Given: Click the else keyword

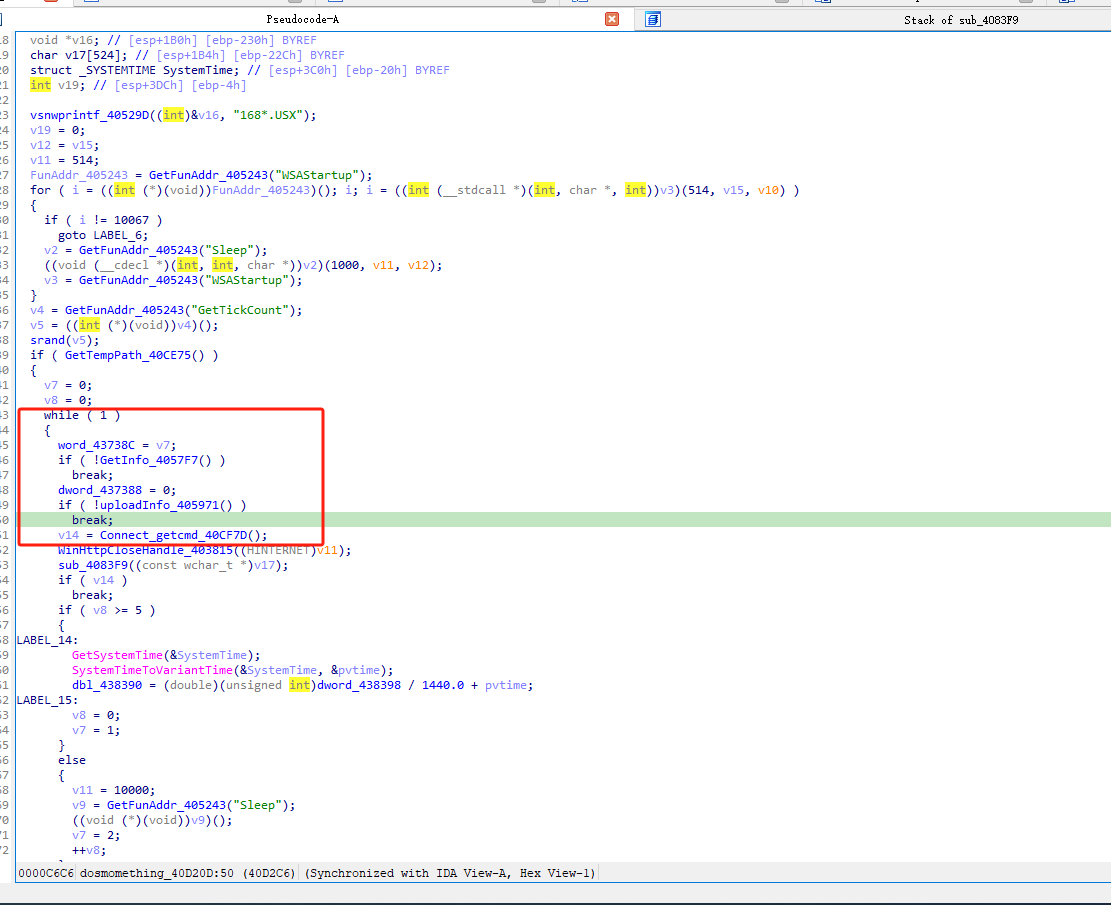Looking at the screenshot, I should click(72, 760).
